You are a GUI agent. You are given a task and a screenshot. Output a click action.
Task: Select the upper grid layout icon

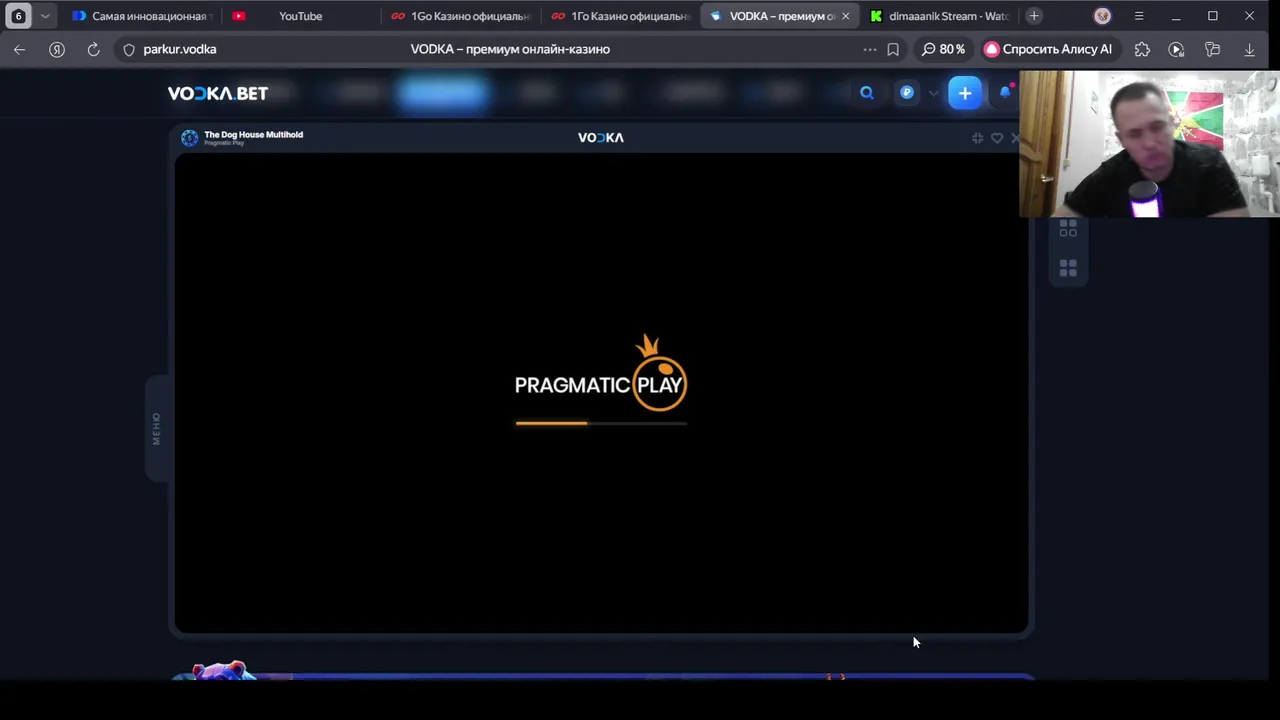click(x=1068, y=229)
